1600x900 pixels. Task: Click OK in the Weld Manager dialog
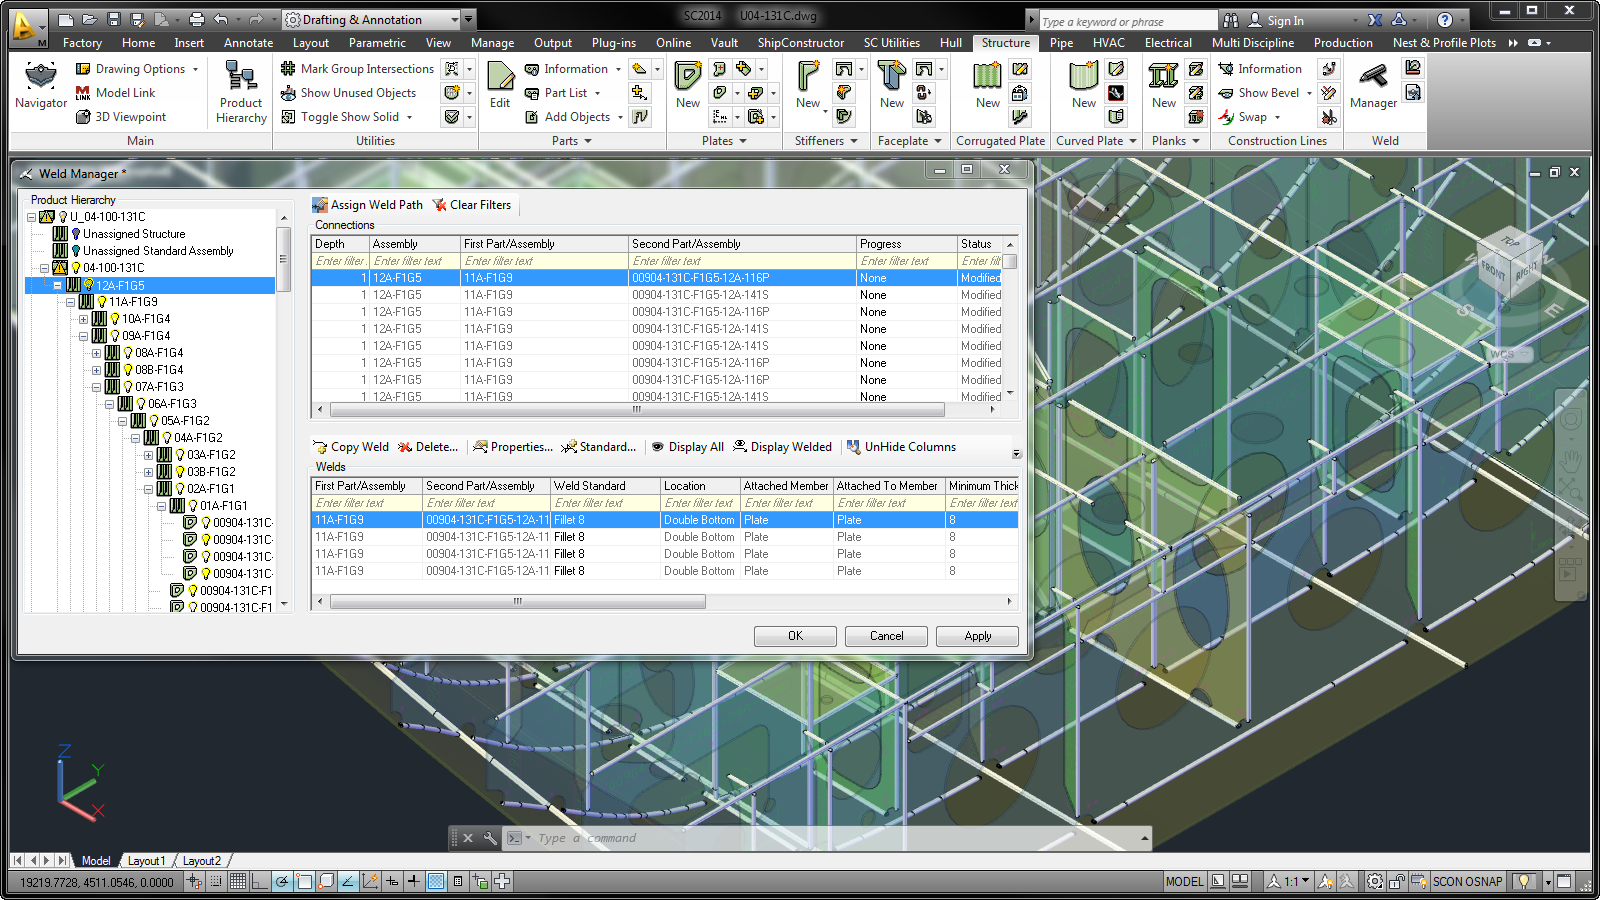[795, 636]
